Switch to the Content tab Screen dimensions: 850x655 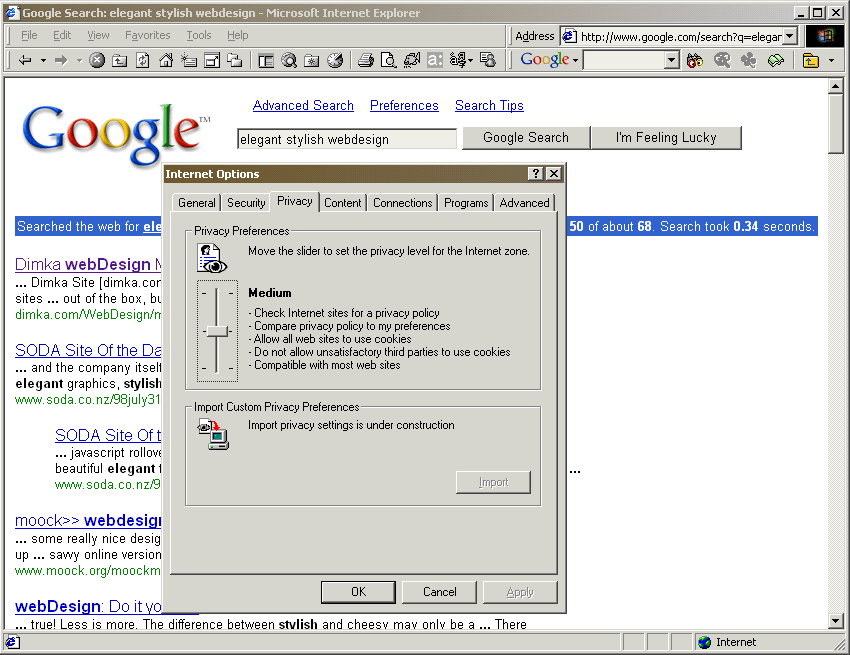tap(343, 203)
